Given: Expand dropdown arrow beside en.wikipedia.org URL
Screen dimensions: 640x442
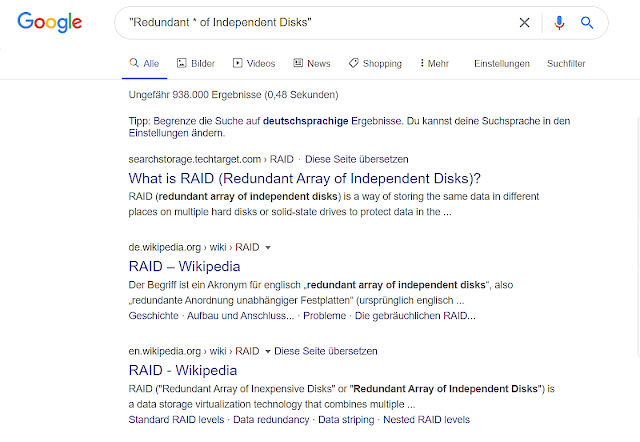Looking at the screenshot, I should click(x=268, y=351).
